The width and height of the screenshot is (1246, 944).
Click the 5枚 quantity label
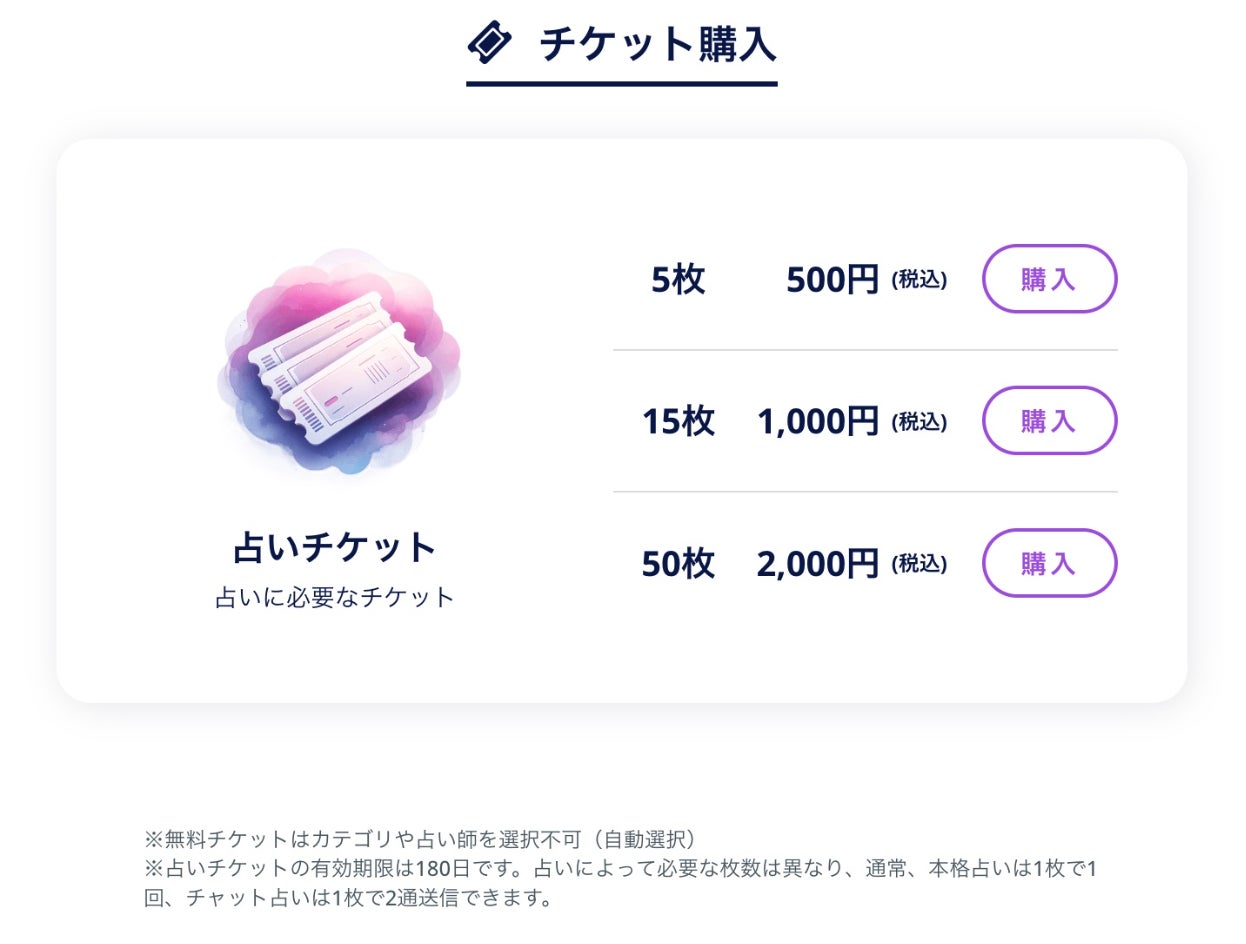678,280
